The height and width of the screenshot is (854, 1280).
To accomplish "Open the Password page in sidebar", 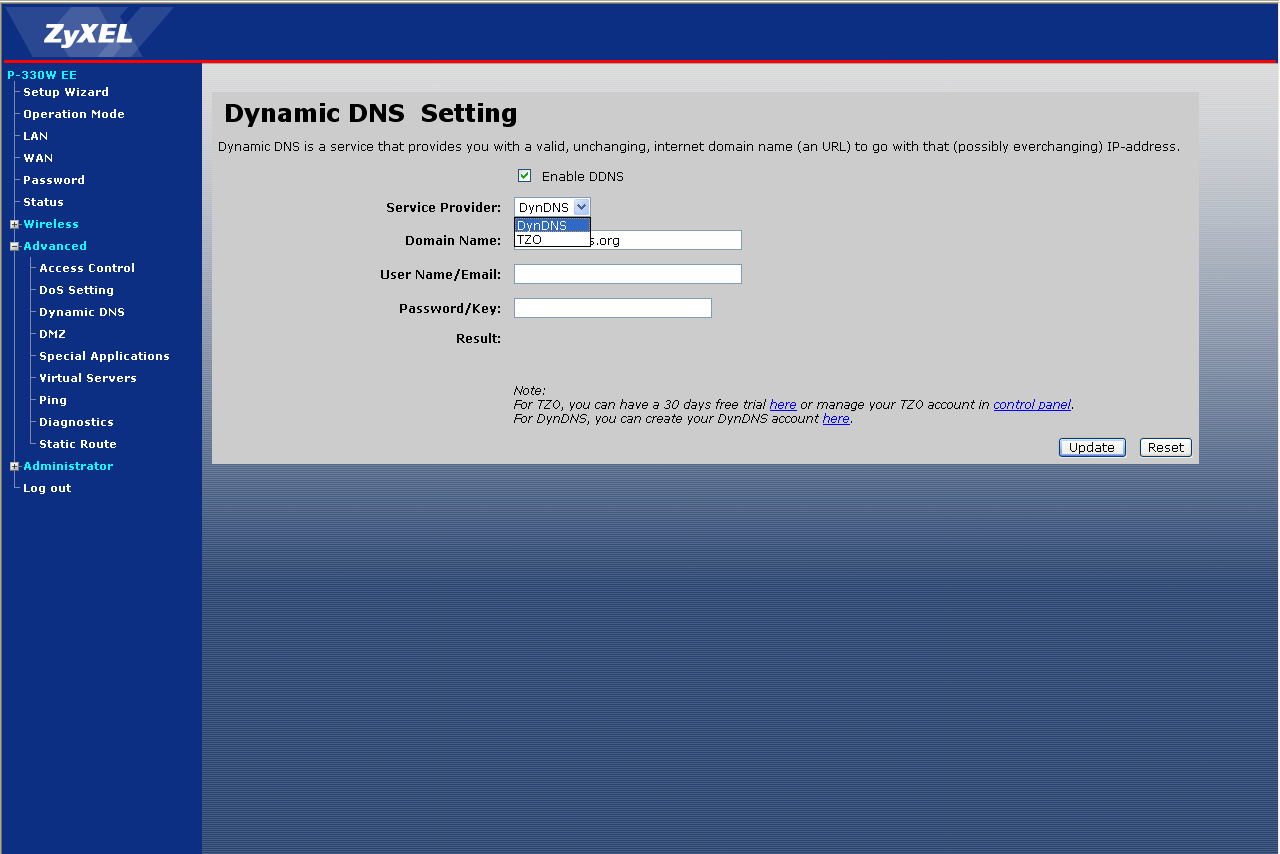I will tap(54, 180).
